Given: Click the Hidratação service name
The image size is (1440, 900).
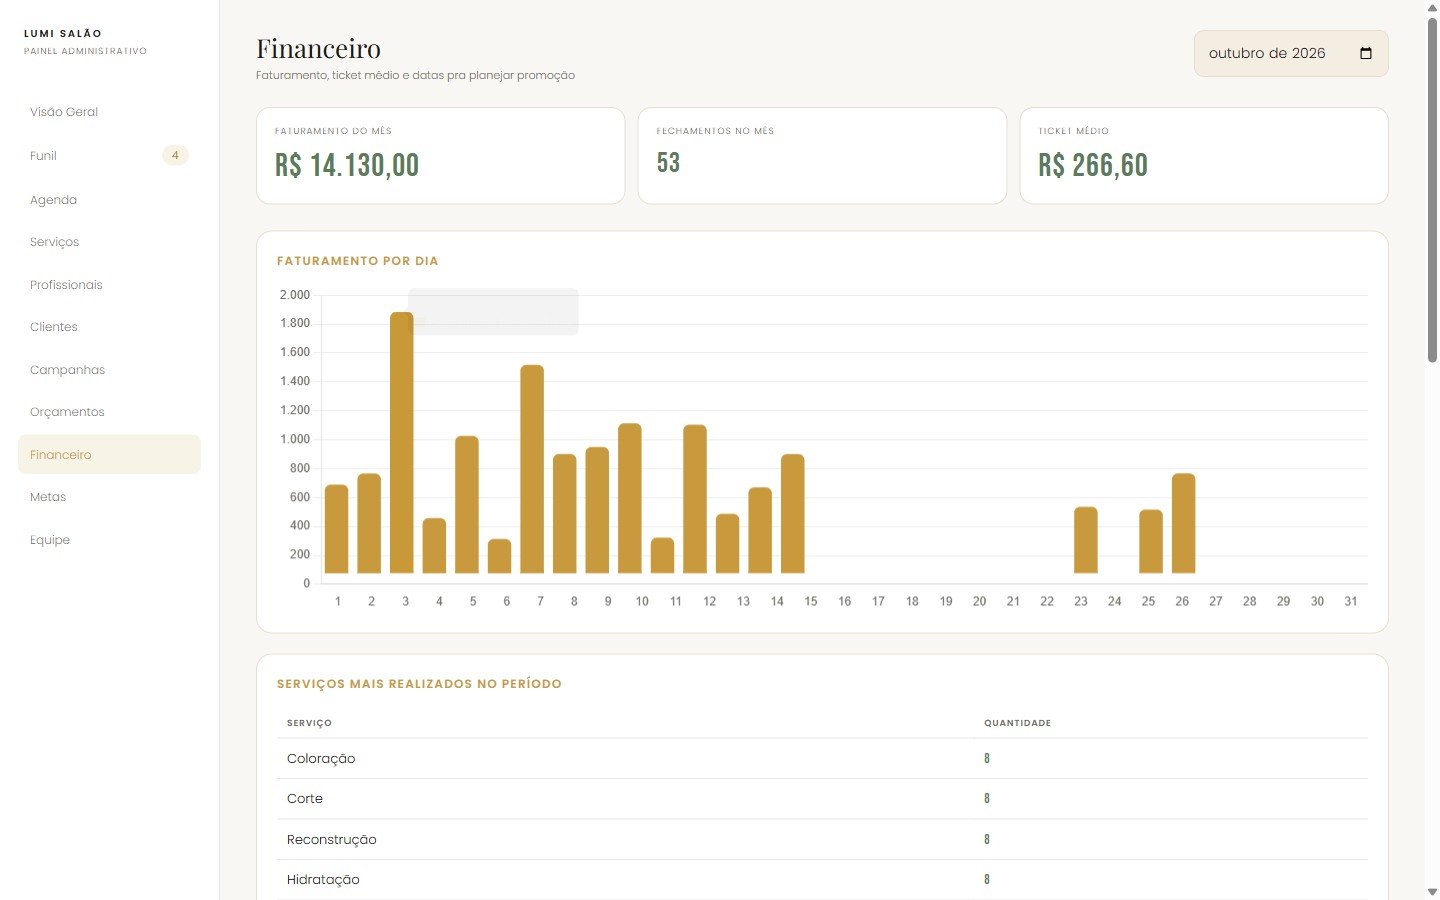Looking at the screenshot, I should pos(323,880).
